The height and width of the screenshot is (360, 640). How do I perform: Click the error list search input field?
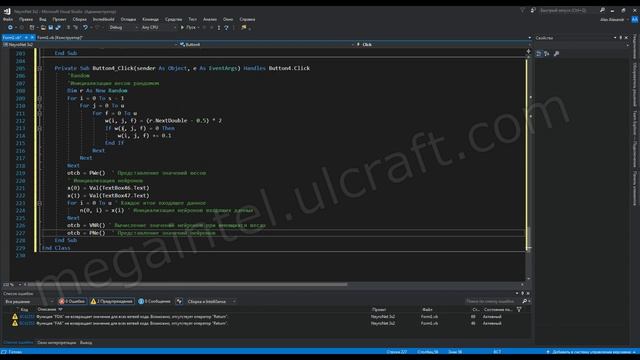[493, 301]
